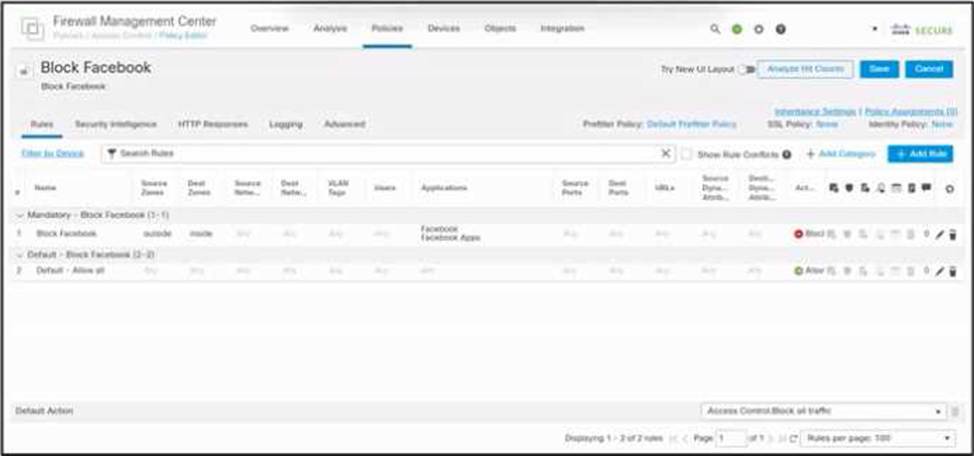Click the policy icon beside Block Facebook title
This screenshot has width=974, height=456.
tap(24, 71)
